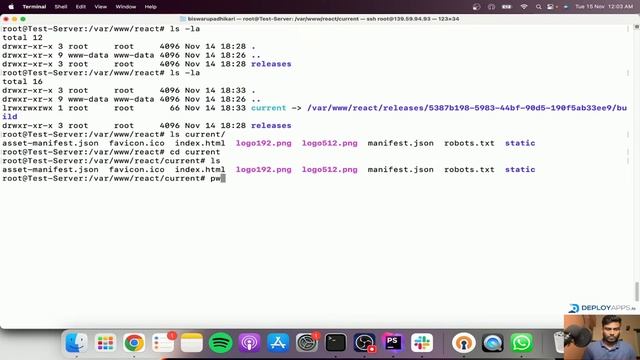Open the OpenVPN Connect icon in the Dock
This screenshot has width=640, height=360.
(464, 343)
